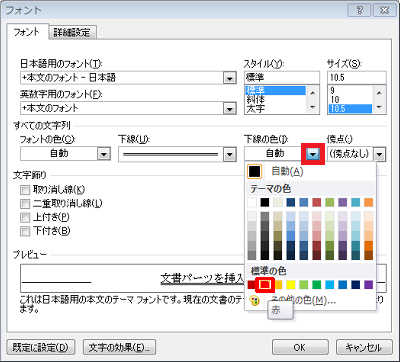Select size 10.5 in list

[350, 108]
